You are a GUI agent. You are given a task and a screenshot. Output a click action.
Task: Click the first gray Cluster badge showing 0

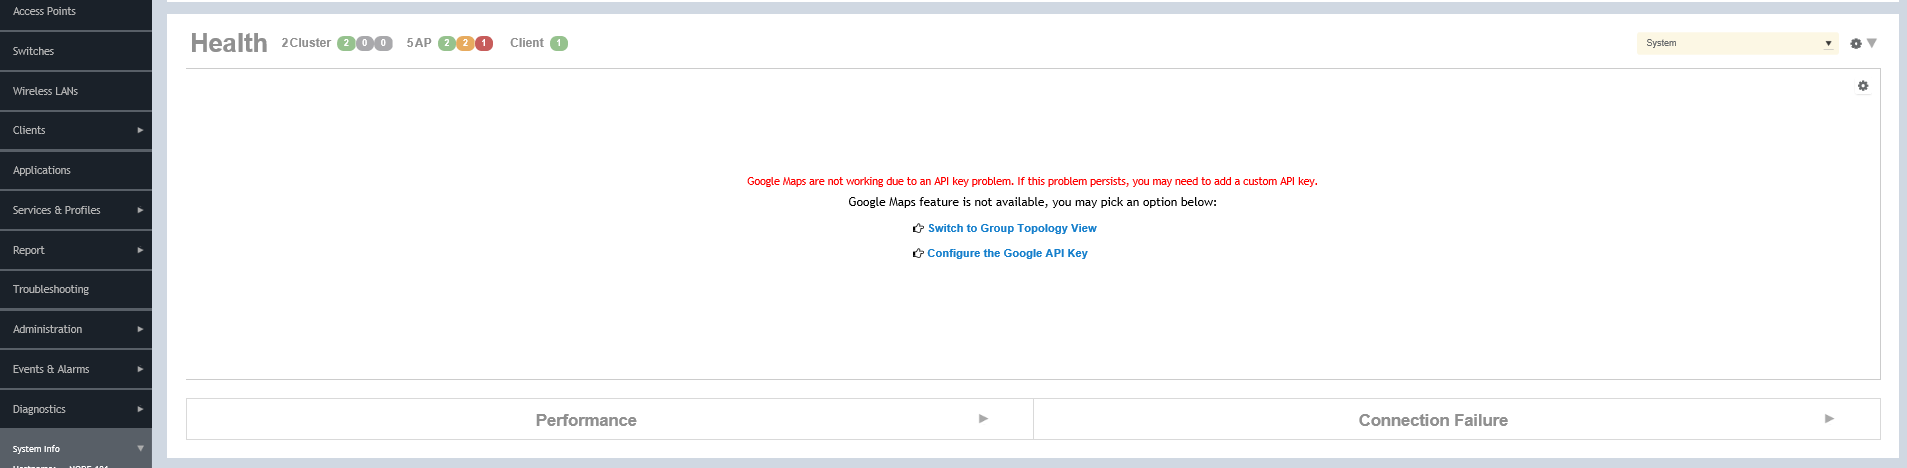(x=365, y=43)
